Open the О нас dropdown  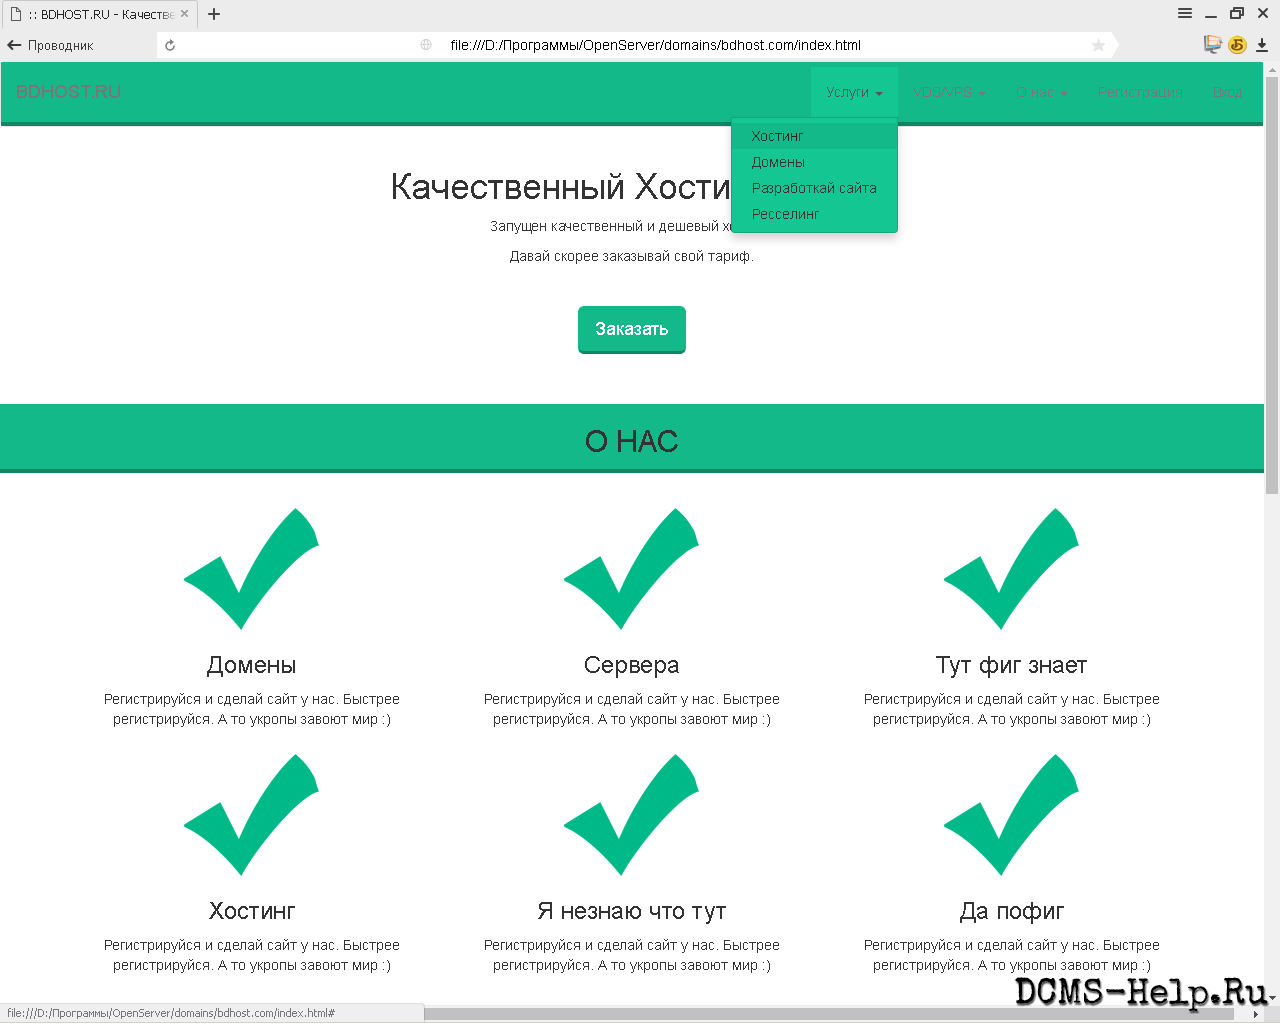[1042, 92]
